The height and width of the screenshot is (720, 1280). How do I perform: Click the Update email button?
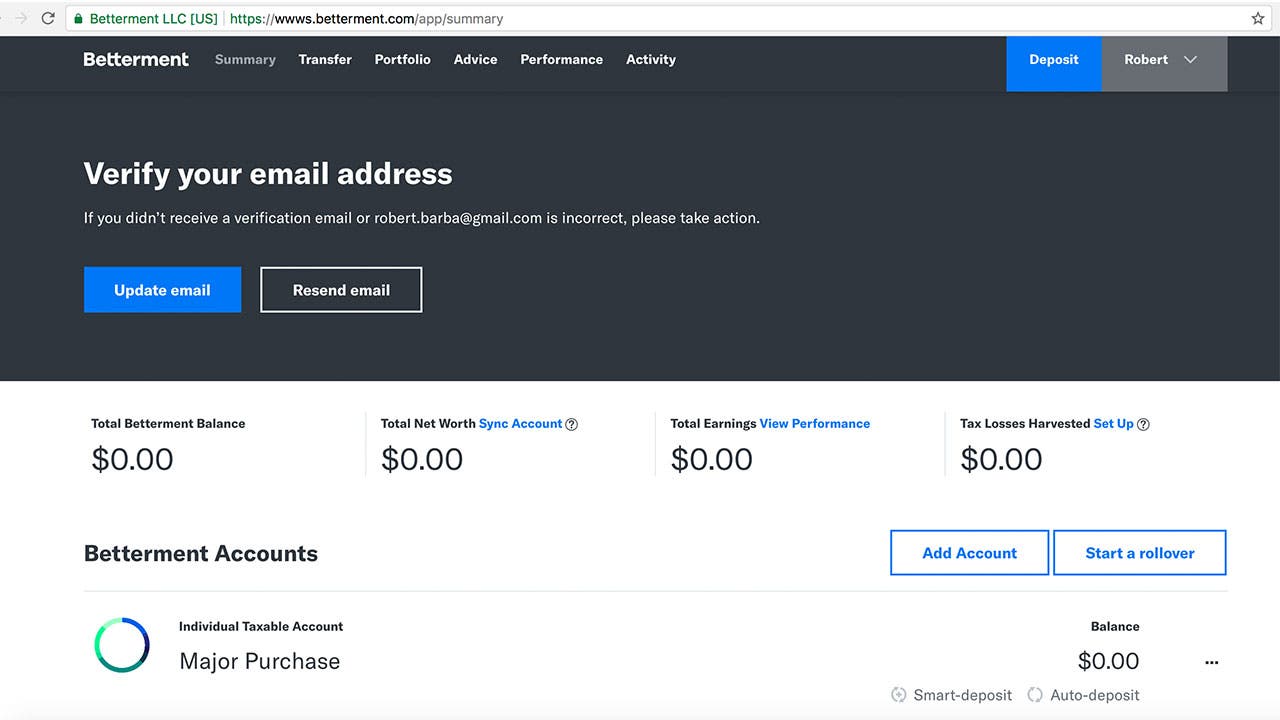162,290
